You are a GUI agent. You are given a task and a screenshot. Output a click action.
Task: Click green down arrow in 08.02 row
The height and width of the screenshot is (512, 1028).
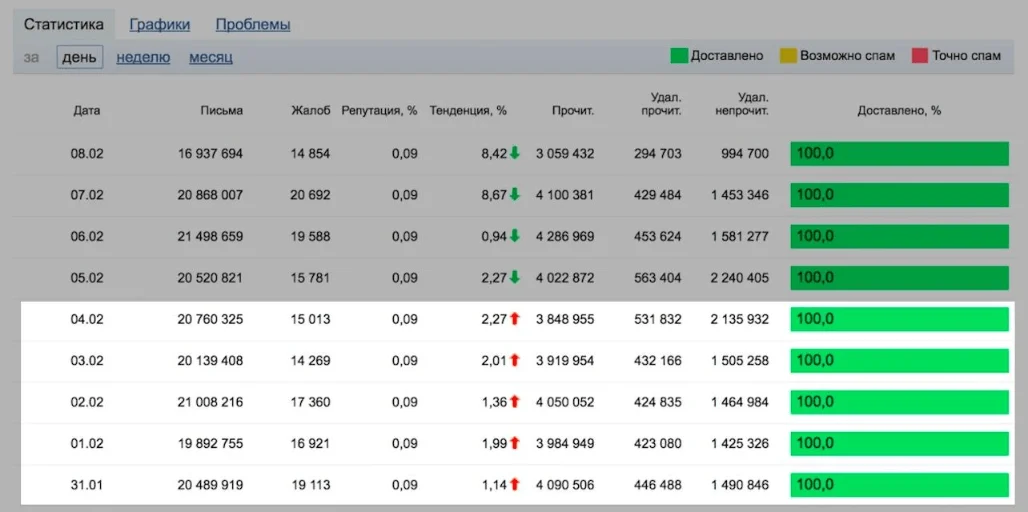pyautogui.click(x=515, y=154)
